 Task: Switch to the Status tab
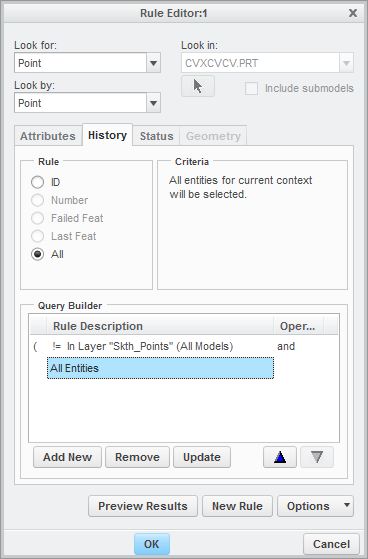156,136
